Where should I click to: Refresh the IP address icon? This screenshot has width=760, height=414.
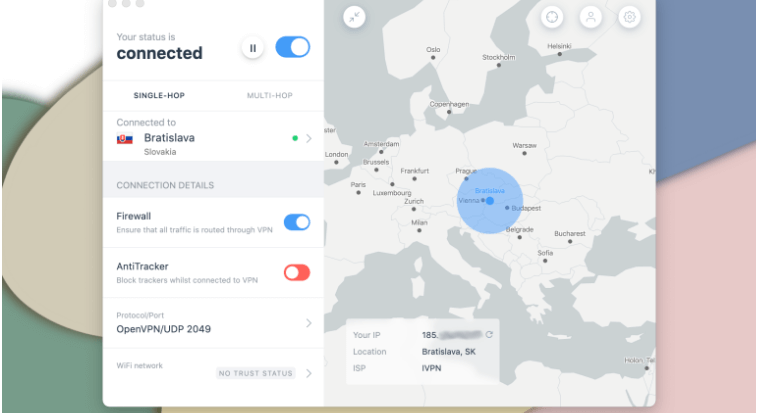tap(489, 334)
